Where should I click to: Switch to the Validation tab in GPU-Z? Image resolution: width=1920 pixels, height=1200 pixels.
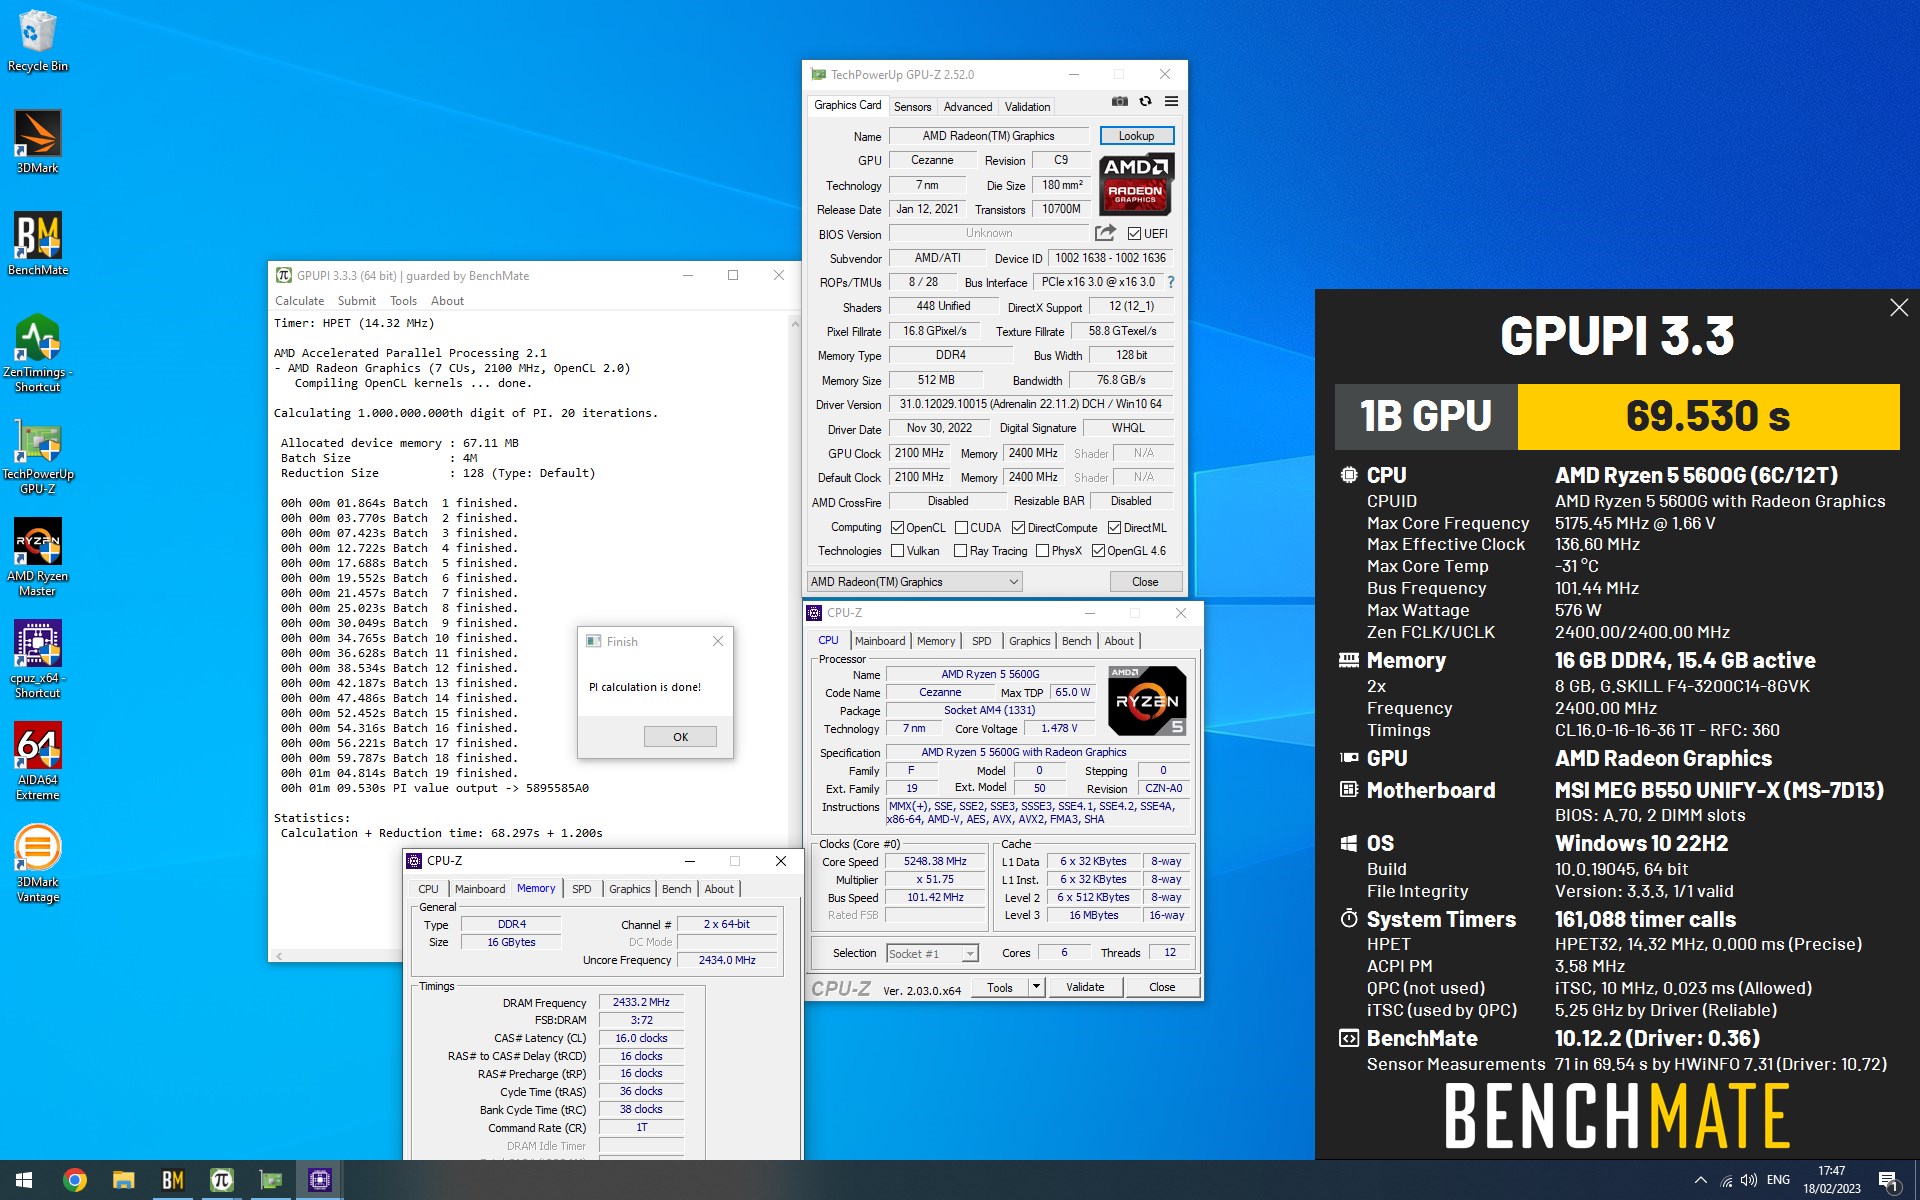[1027, 107]
